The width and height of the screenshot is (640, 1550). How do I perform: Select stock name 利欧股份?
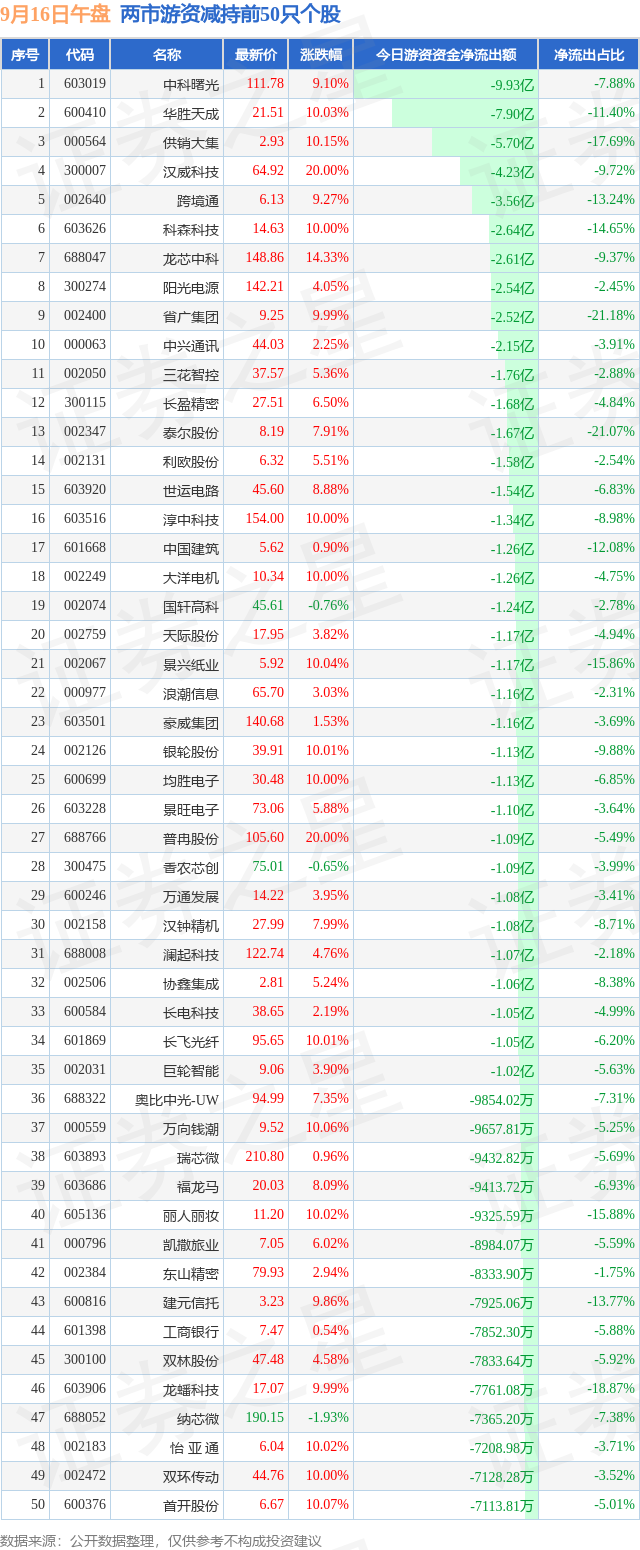(x=190, y=461)
